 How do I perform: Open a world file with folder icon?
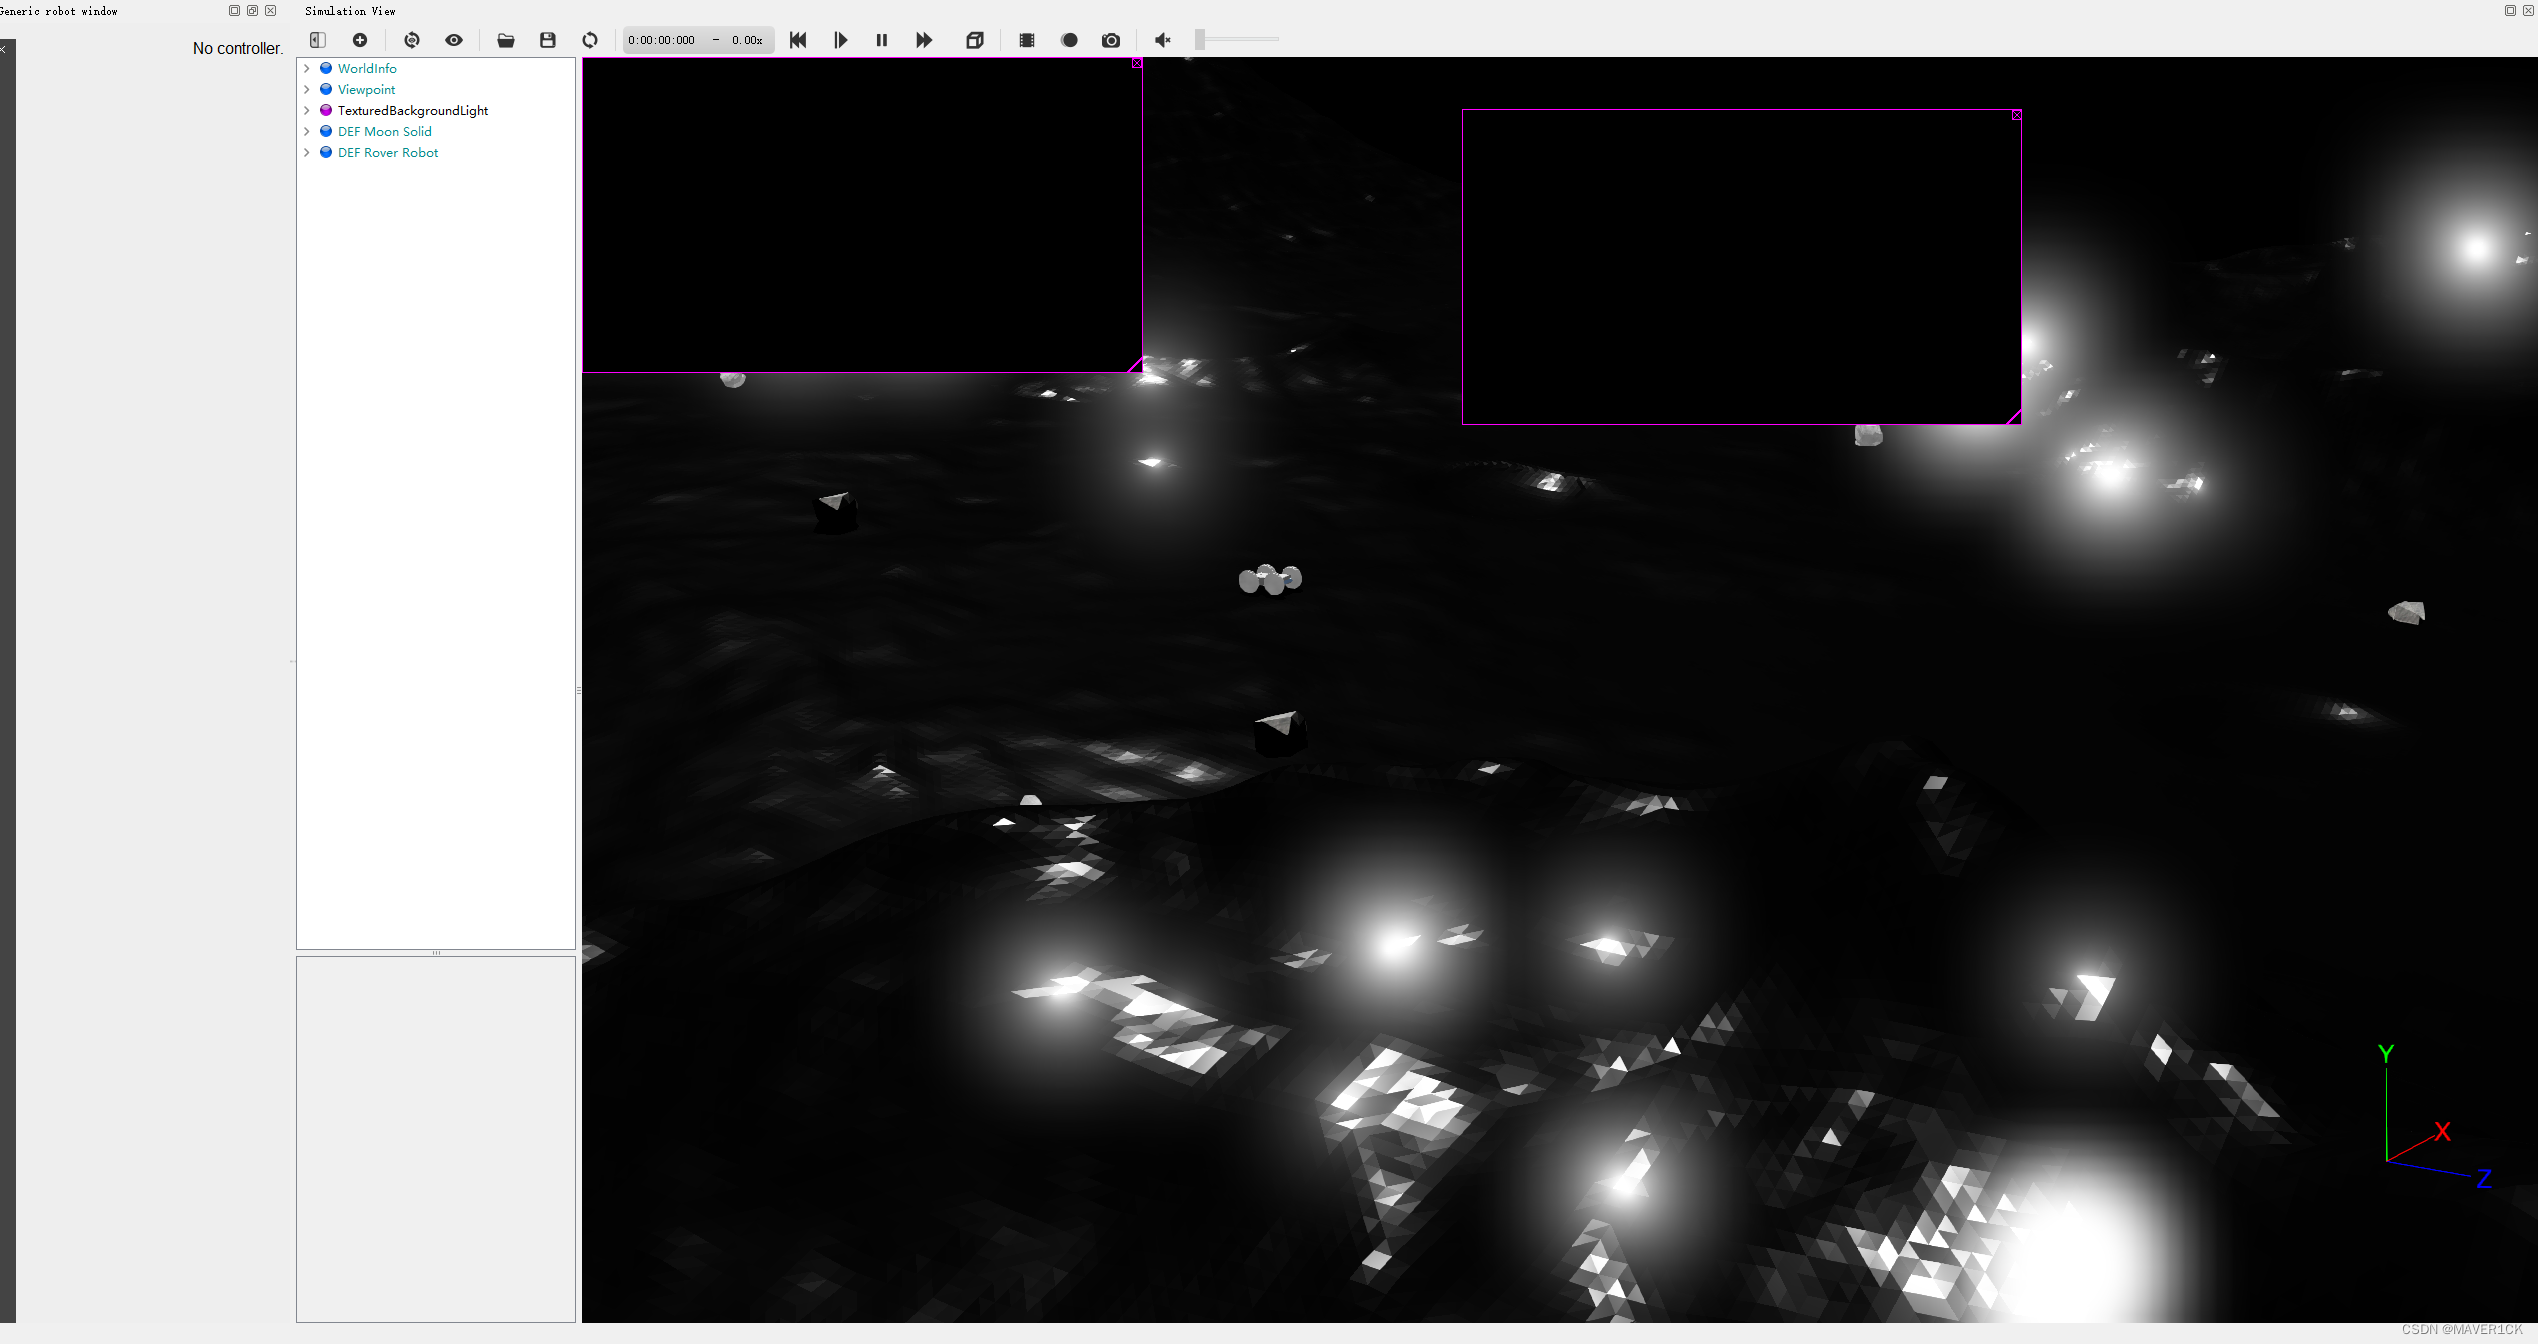tap(506, 40)
